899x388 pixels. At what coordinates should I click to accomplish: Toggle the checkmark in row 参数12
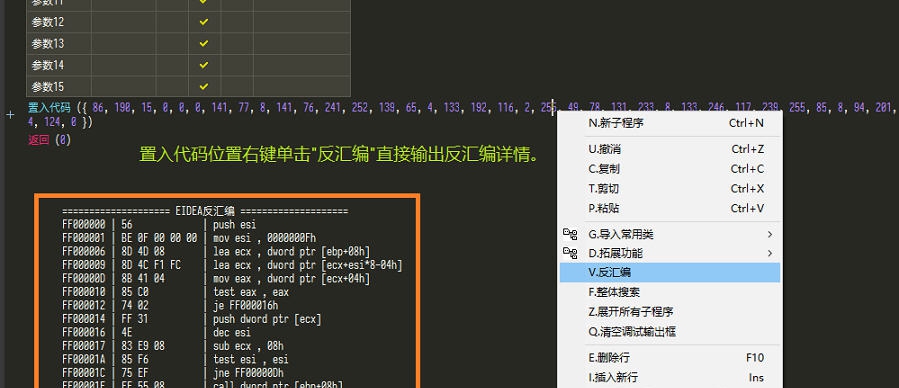click(x=204, y=22)
